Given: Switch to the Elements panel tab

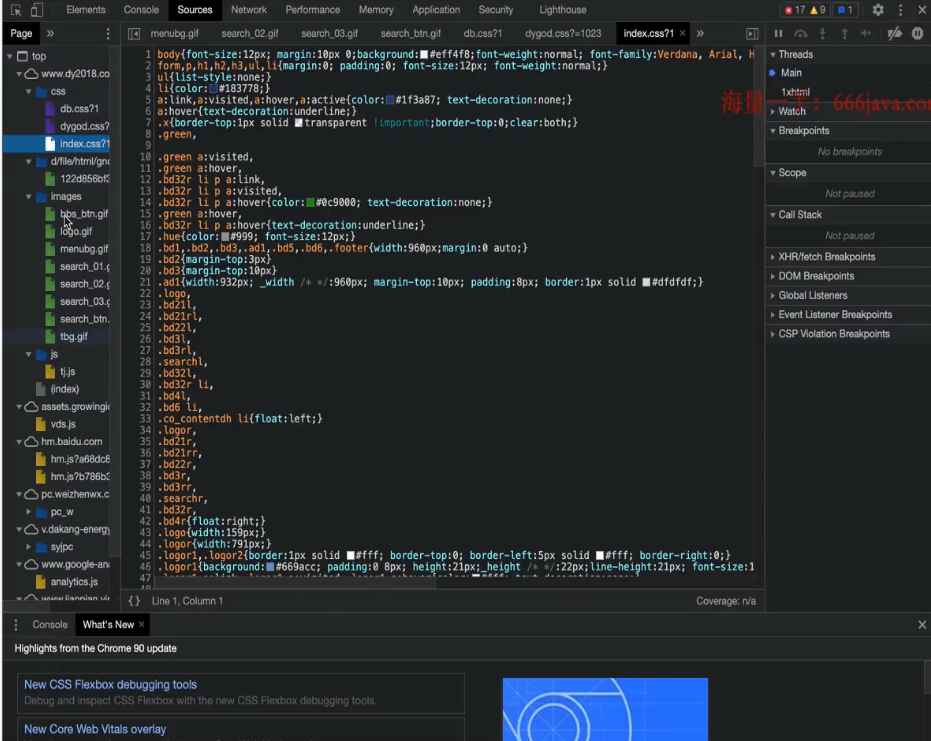Looking at the screenshot, I should pos(86,10).
